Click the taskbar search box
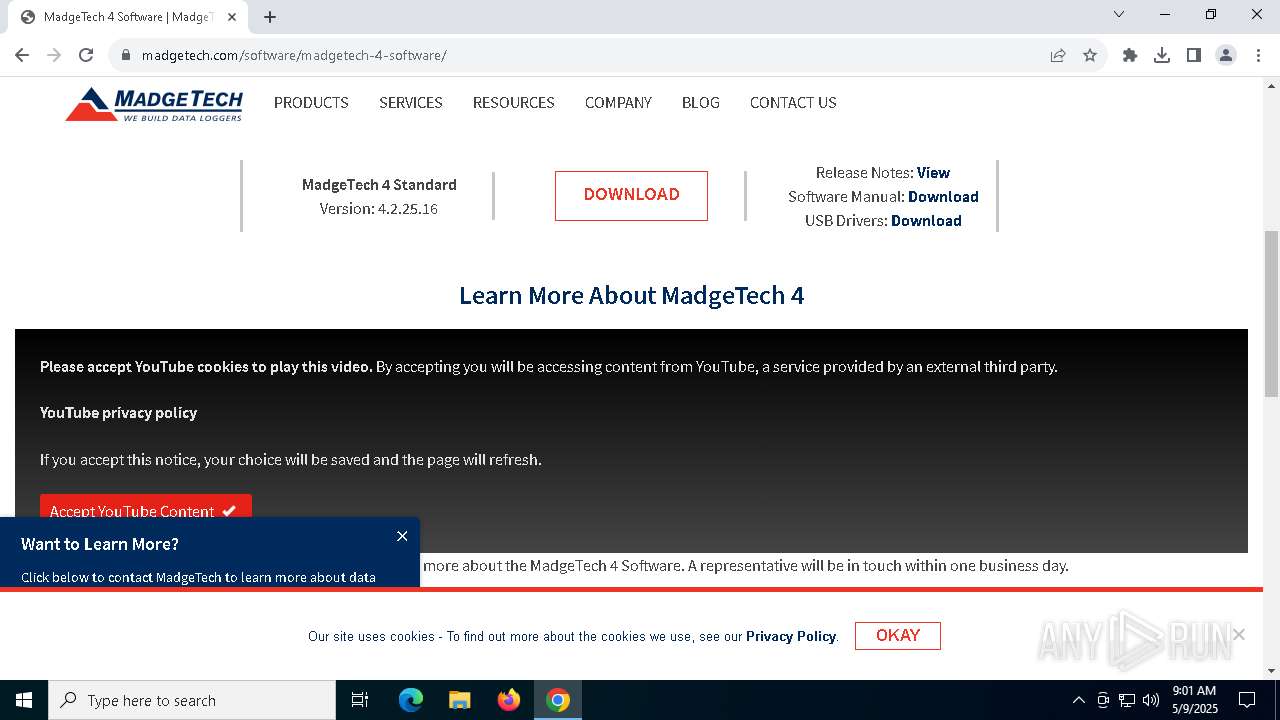Image resolution: width=1280 pixels, height=720 pixels. [192, 700]
